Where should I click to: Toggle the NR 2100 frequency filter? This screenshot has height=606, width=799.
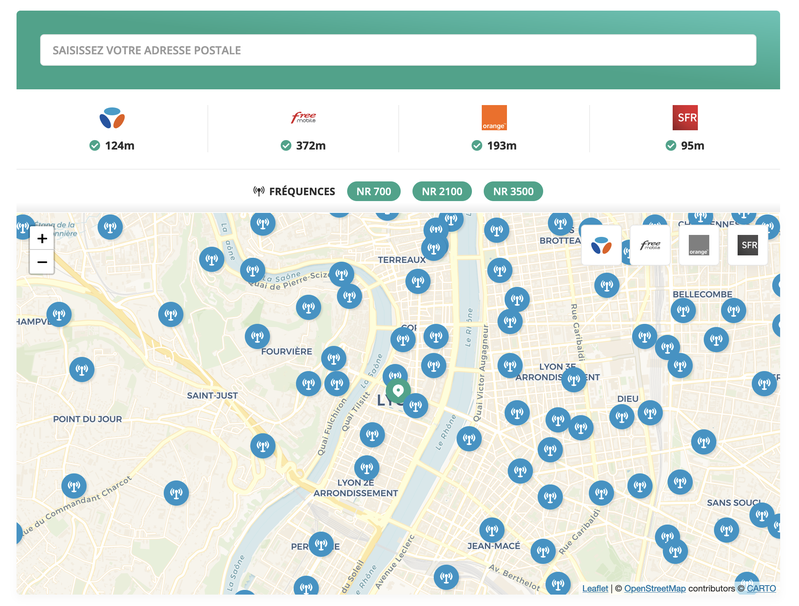(442, 192)
